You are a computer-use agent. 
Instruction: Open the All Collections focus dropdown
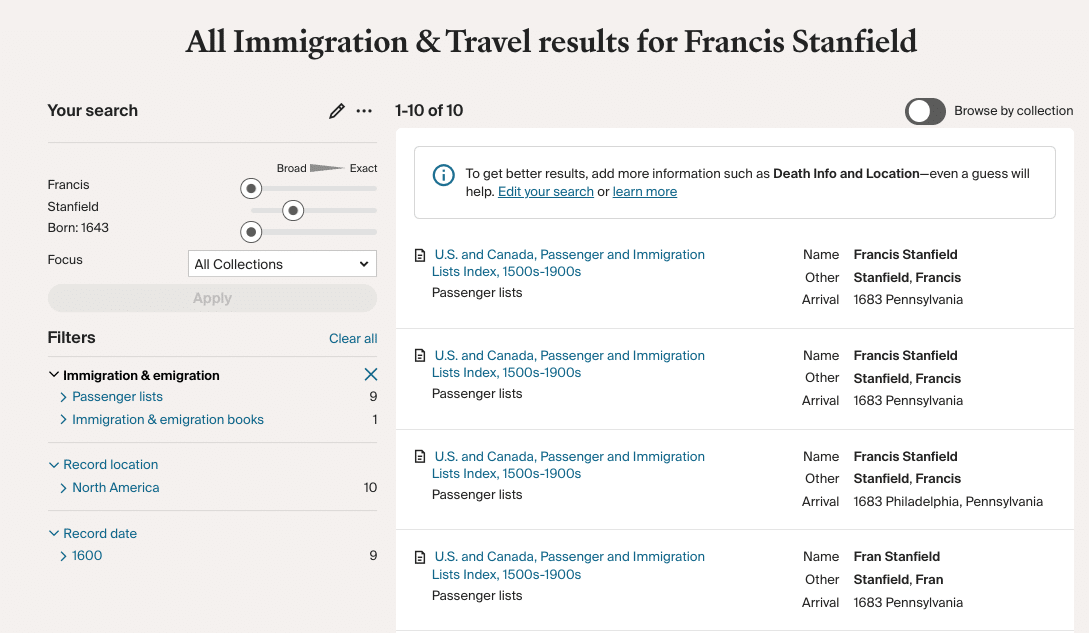(282, 264)
